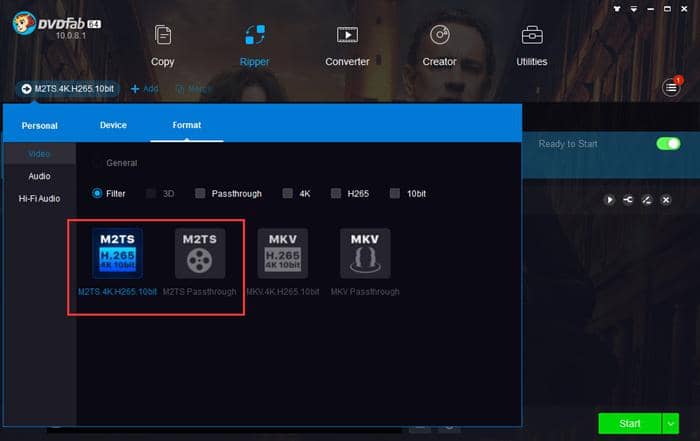Select the Filter radio button

pyautogui.click(x=97, y=193)
